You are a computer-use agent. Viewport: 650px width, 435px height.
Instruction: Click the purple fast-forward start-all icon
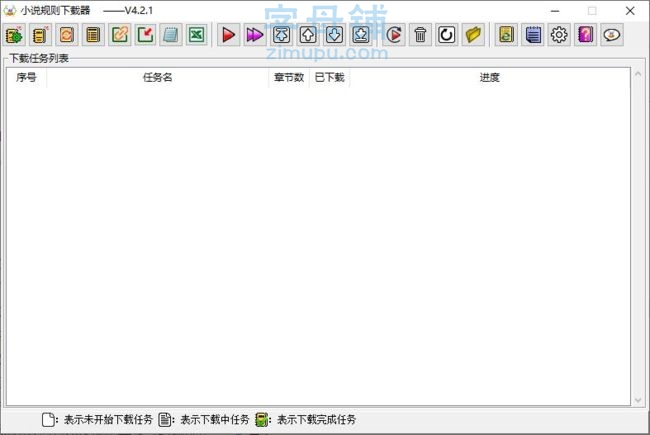tap(255, 35)
